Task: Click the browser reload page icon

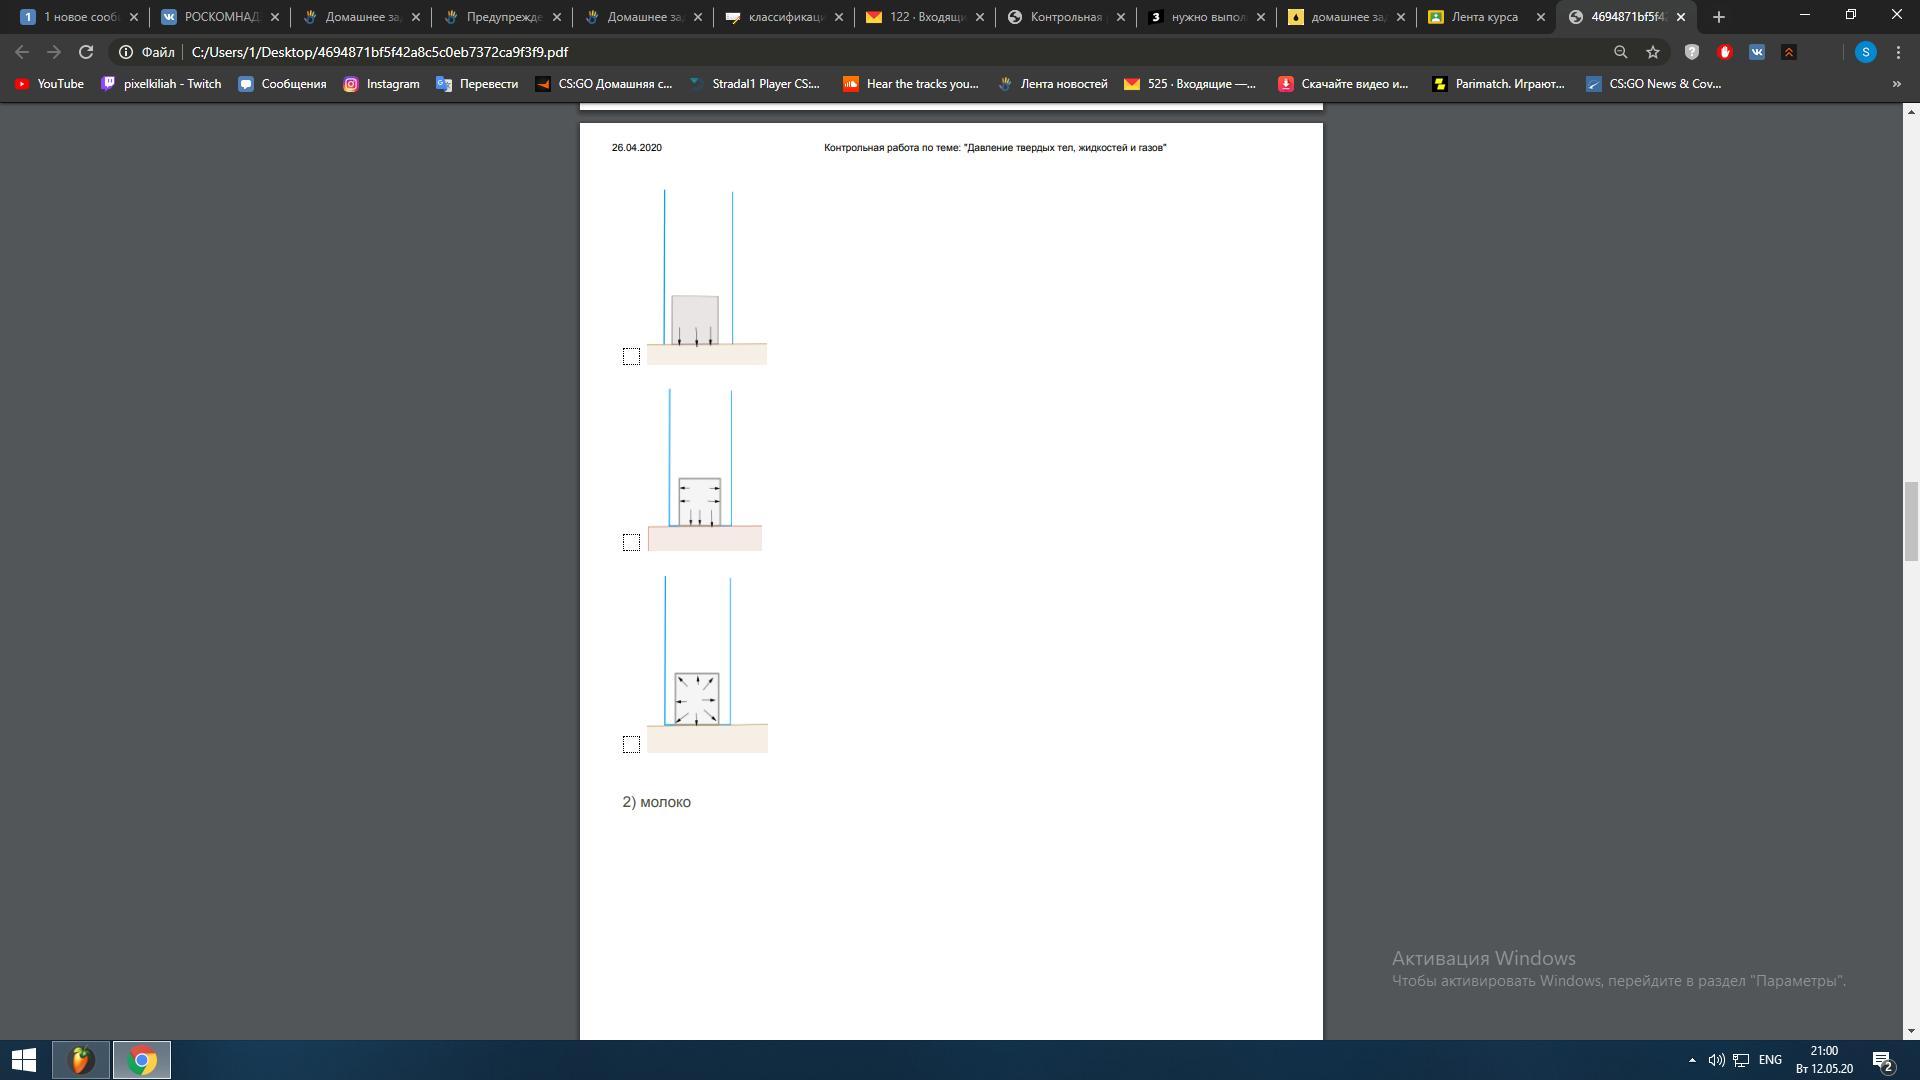Action: point(86,52)
